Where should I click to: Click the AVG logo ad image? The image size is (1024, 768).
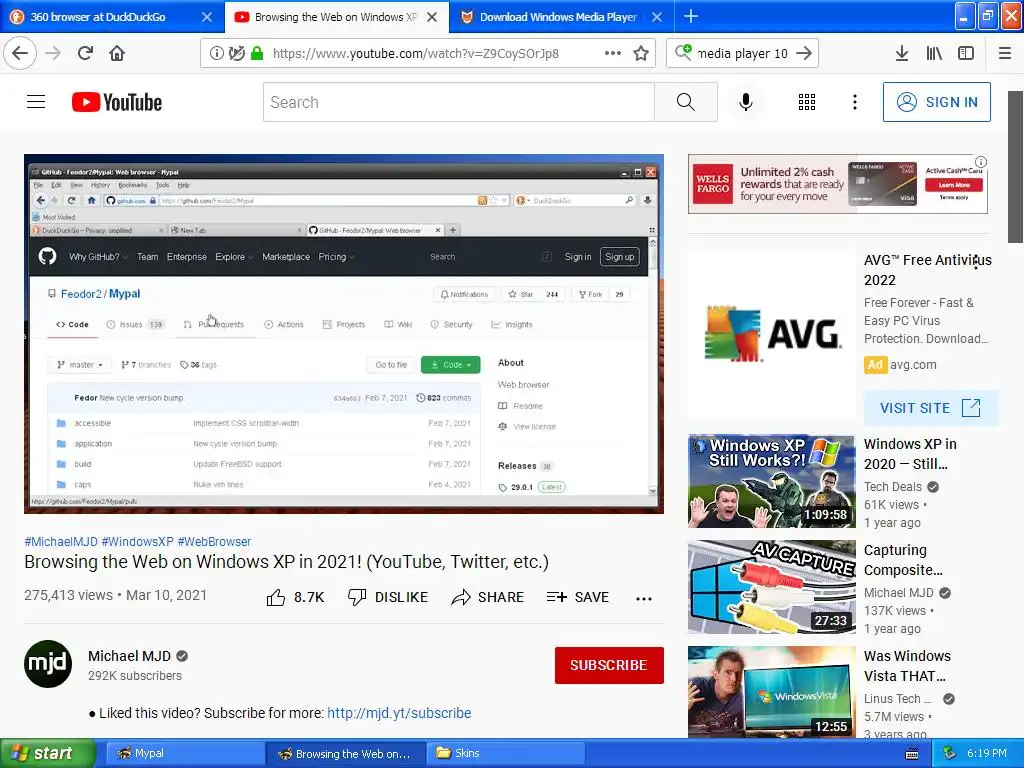(771, 334)
